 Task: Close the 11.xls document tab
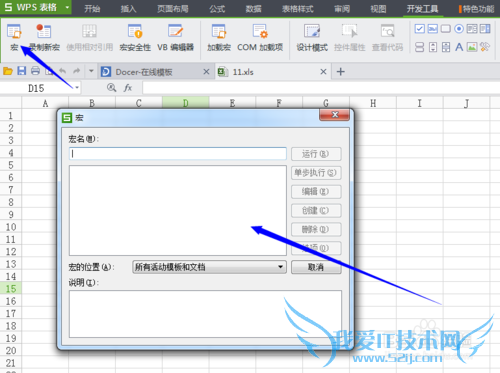(323, 72)
